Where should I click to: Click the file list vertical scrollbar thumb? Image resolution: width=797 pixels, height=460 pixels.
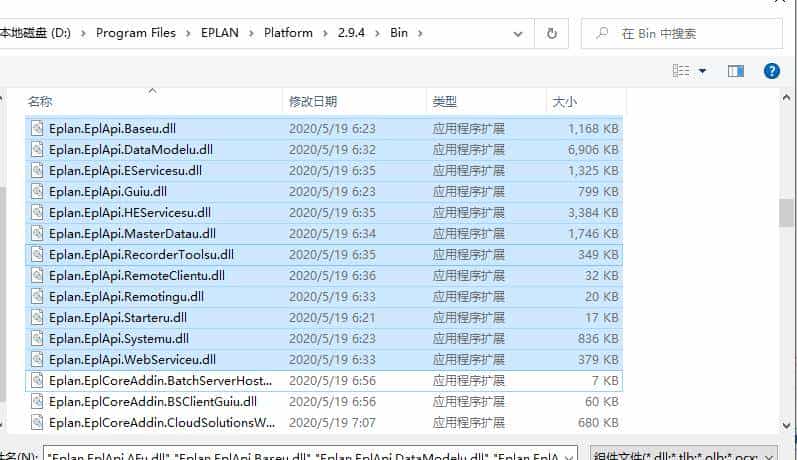[x=786, y=213]
